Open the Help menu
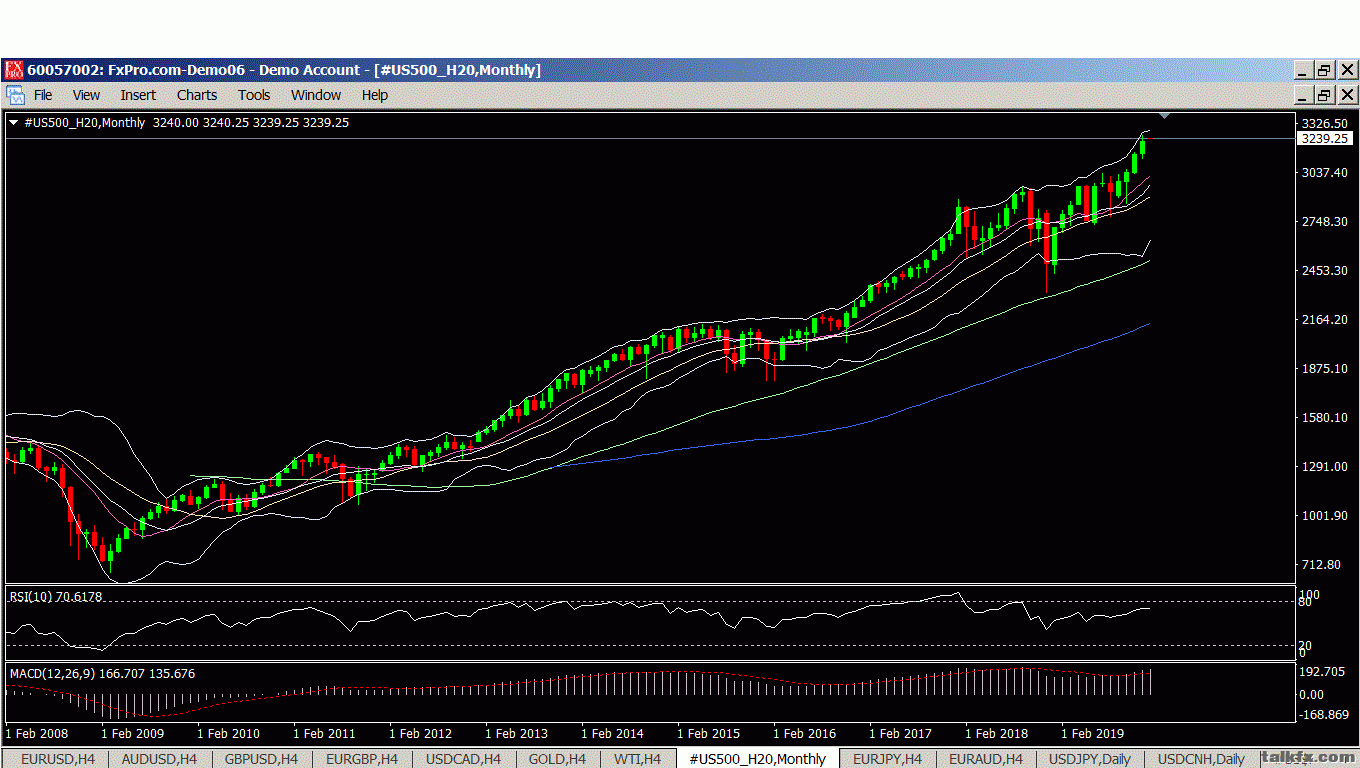 375,95
